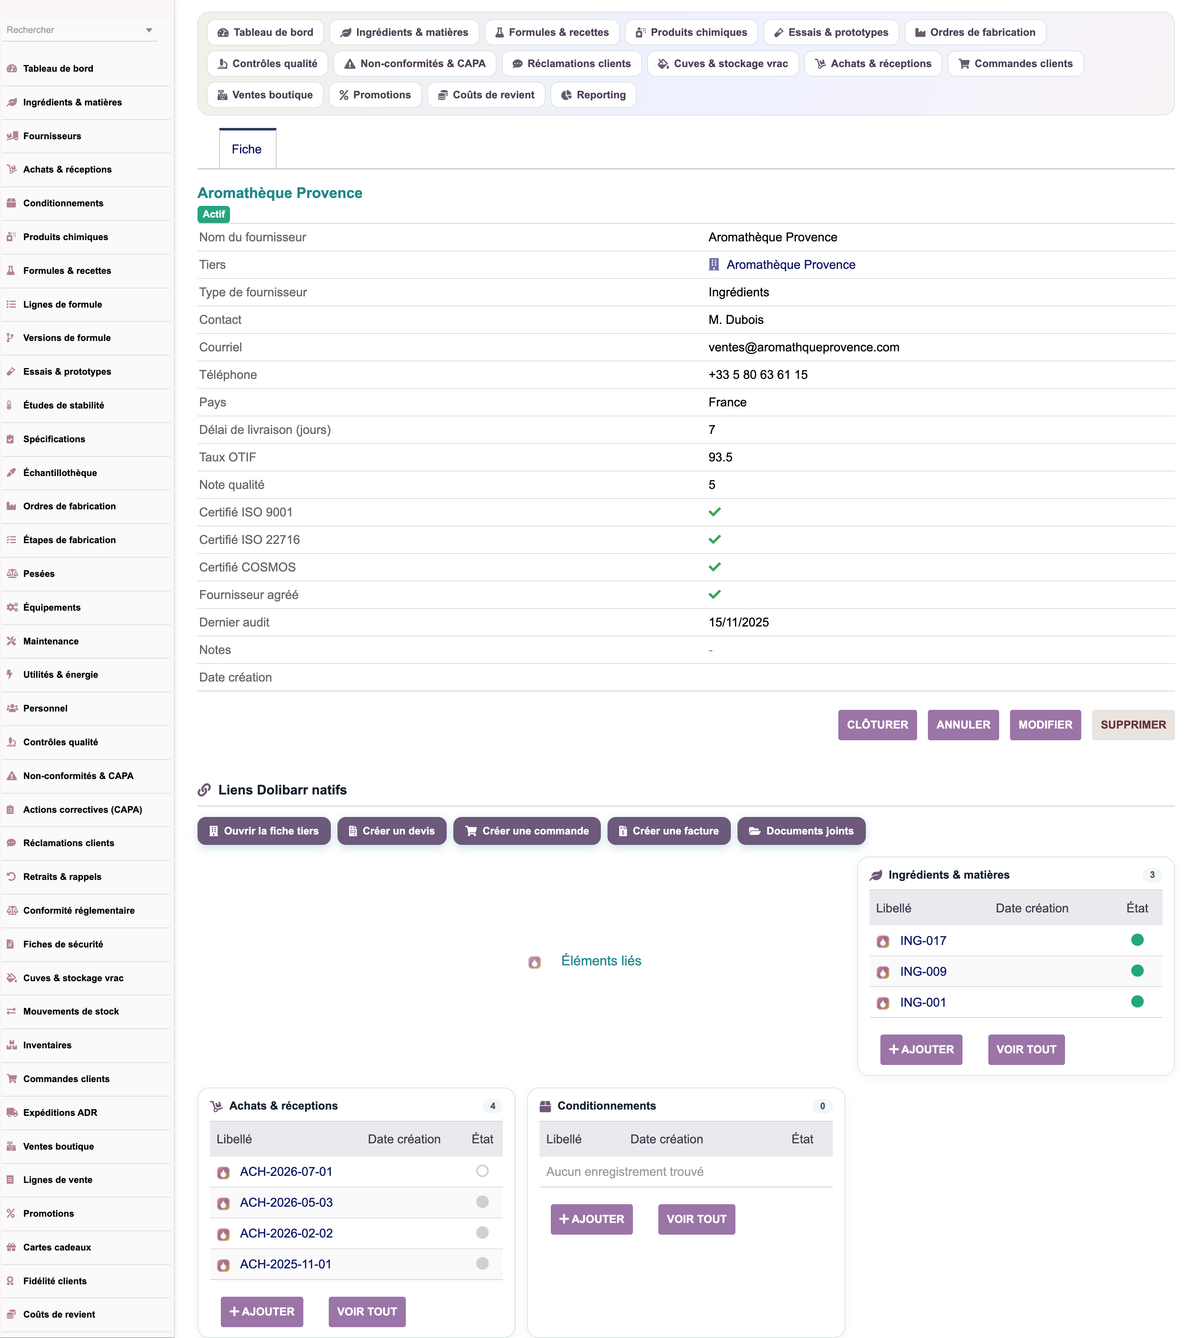This screenshot has width=1200, height=1338.
Task: Click the Pesées scale icon in sidebar
Action: click(x=12, y=574)
